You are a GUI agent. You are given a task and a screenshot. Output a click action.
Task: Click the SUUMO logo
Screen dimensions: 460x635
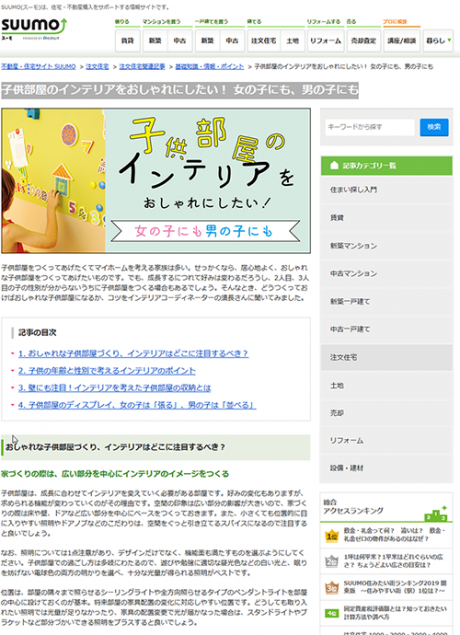[x=34, y=28]
